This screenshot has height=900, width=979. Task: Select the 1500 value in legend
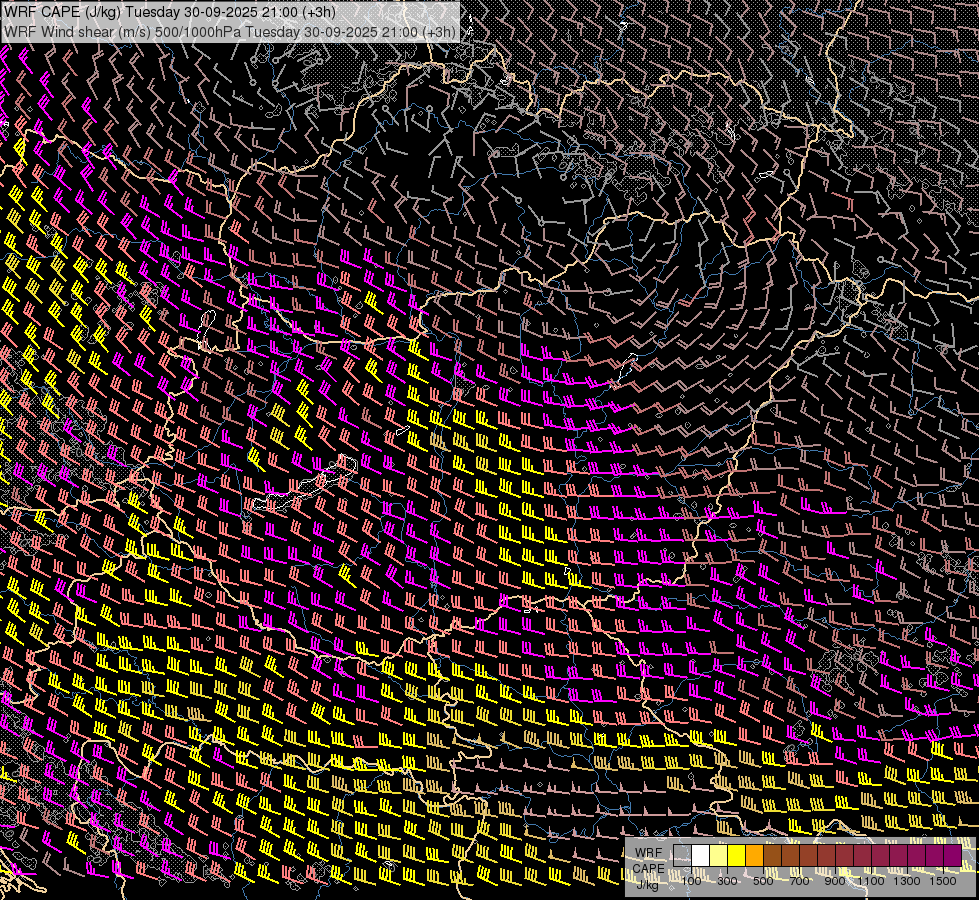point(943,880)
